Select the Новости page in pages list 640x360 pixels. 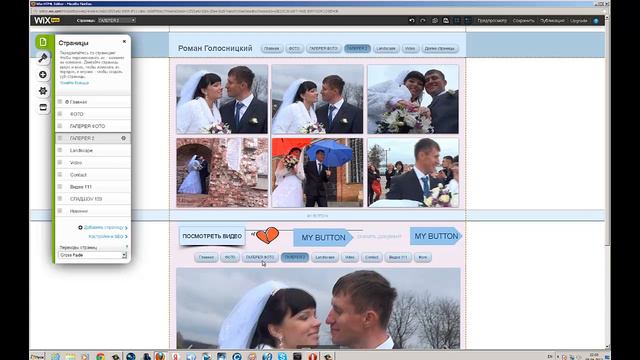[93, 211]
